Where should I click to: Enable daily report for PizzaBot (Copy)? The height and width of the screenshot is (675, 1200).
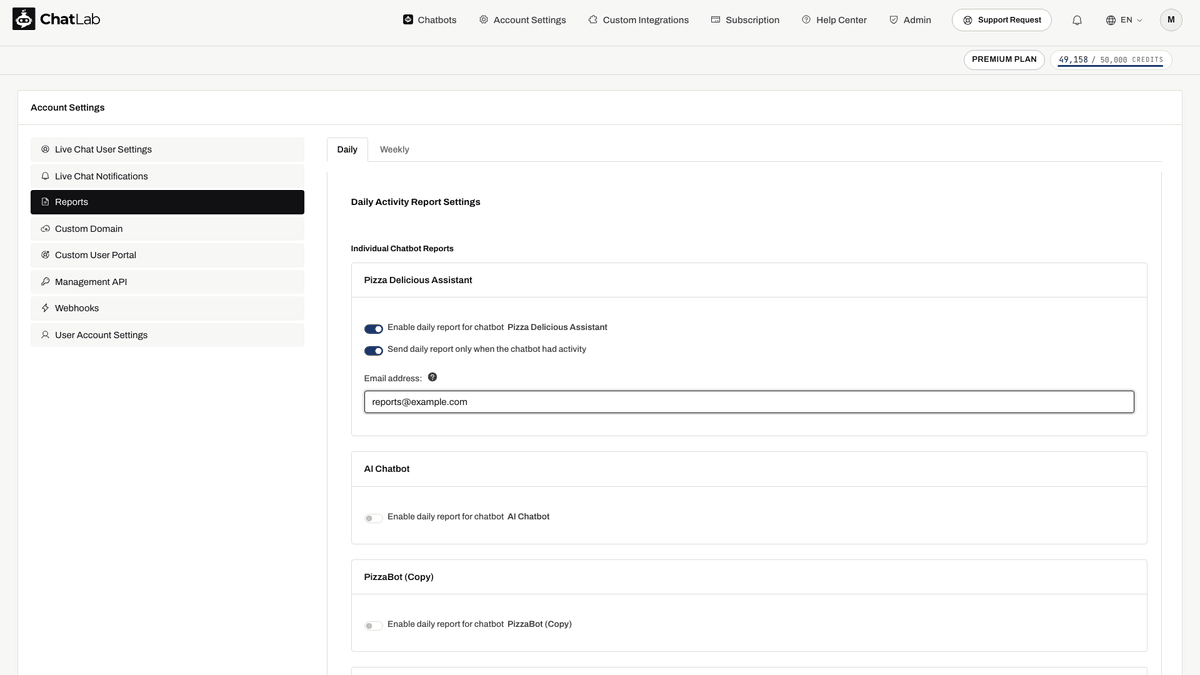373,626
